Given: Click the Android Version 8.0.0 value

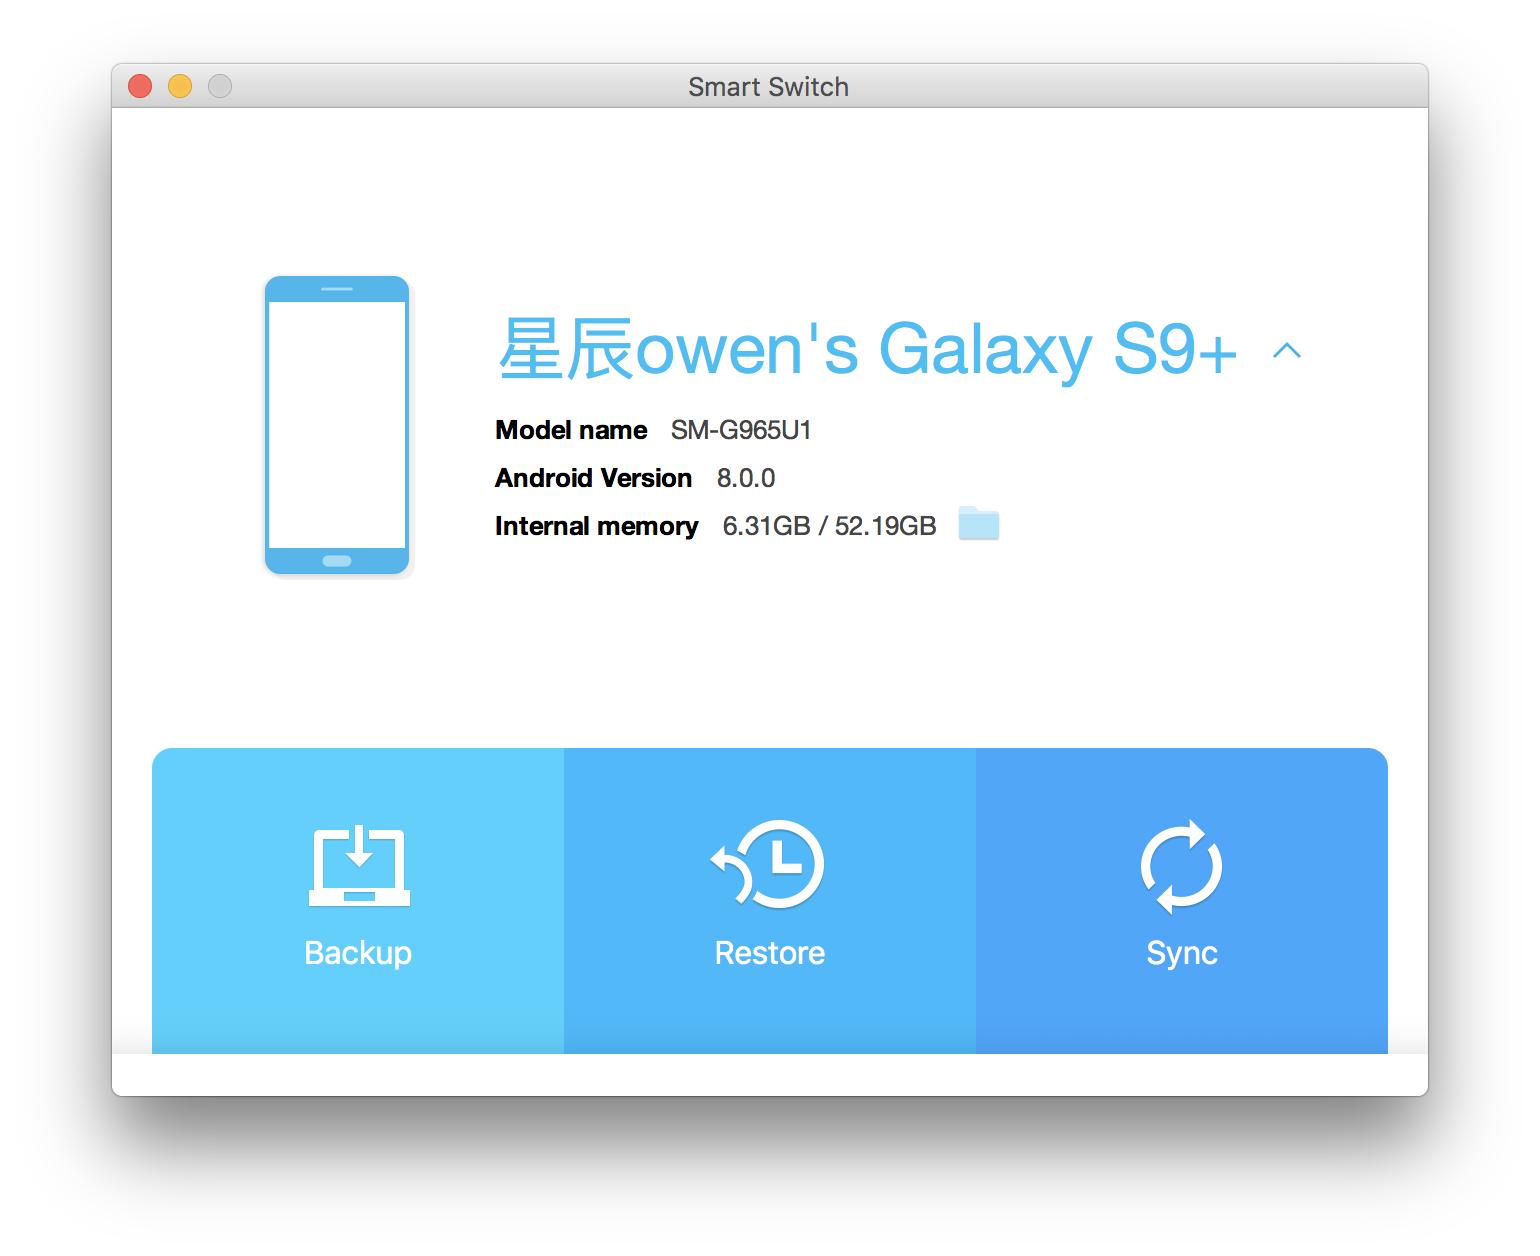Looking at the screenshot, I should (747, 478).
